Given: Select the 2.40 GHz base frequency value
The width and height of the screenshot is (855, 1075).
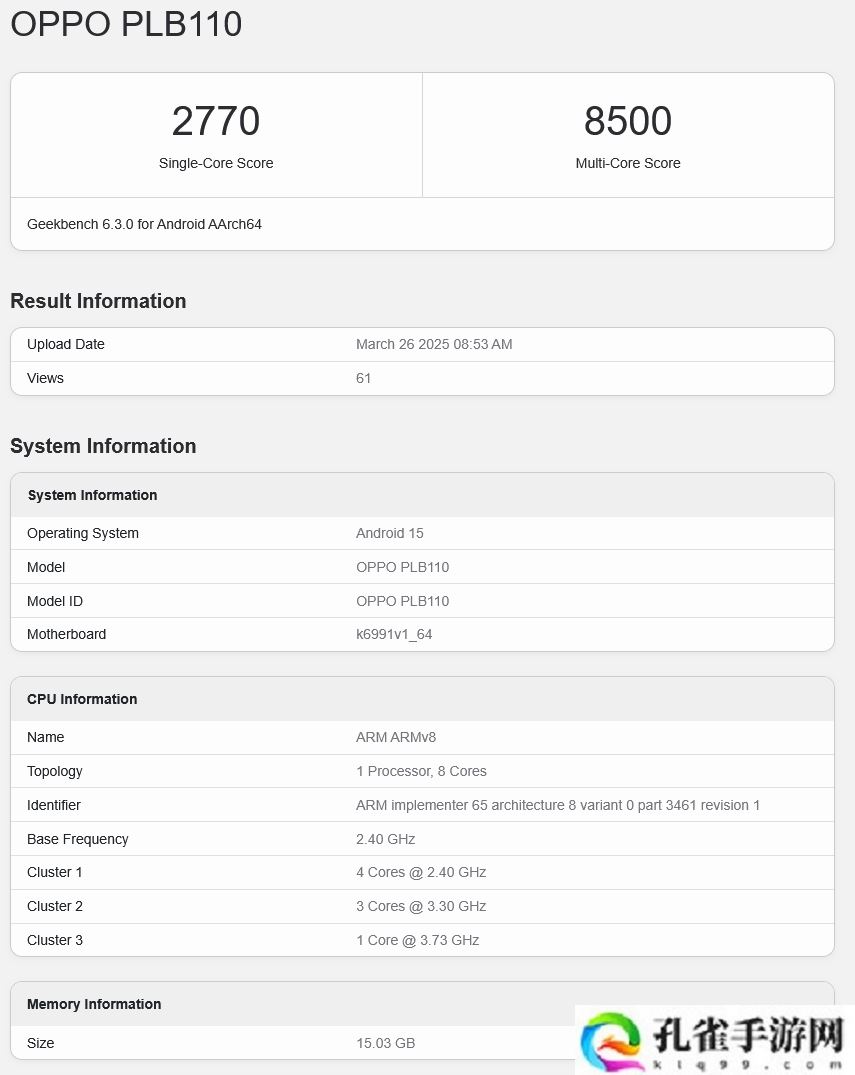Looking at the screenshot, I should (385, 839).
